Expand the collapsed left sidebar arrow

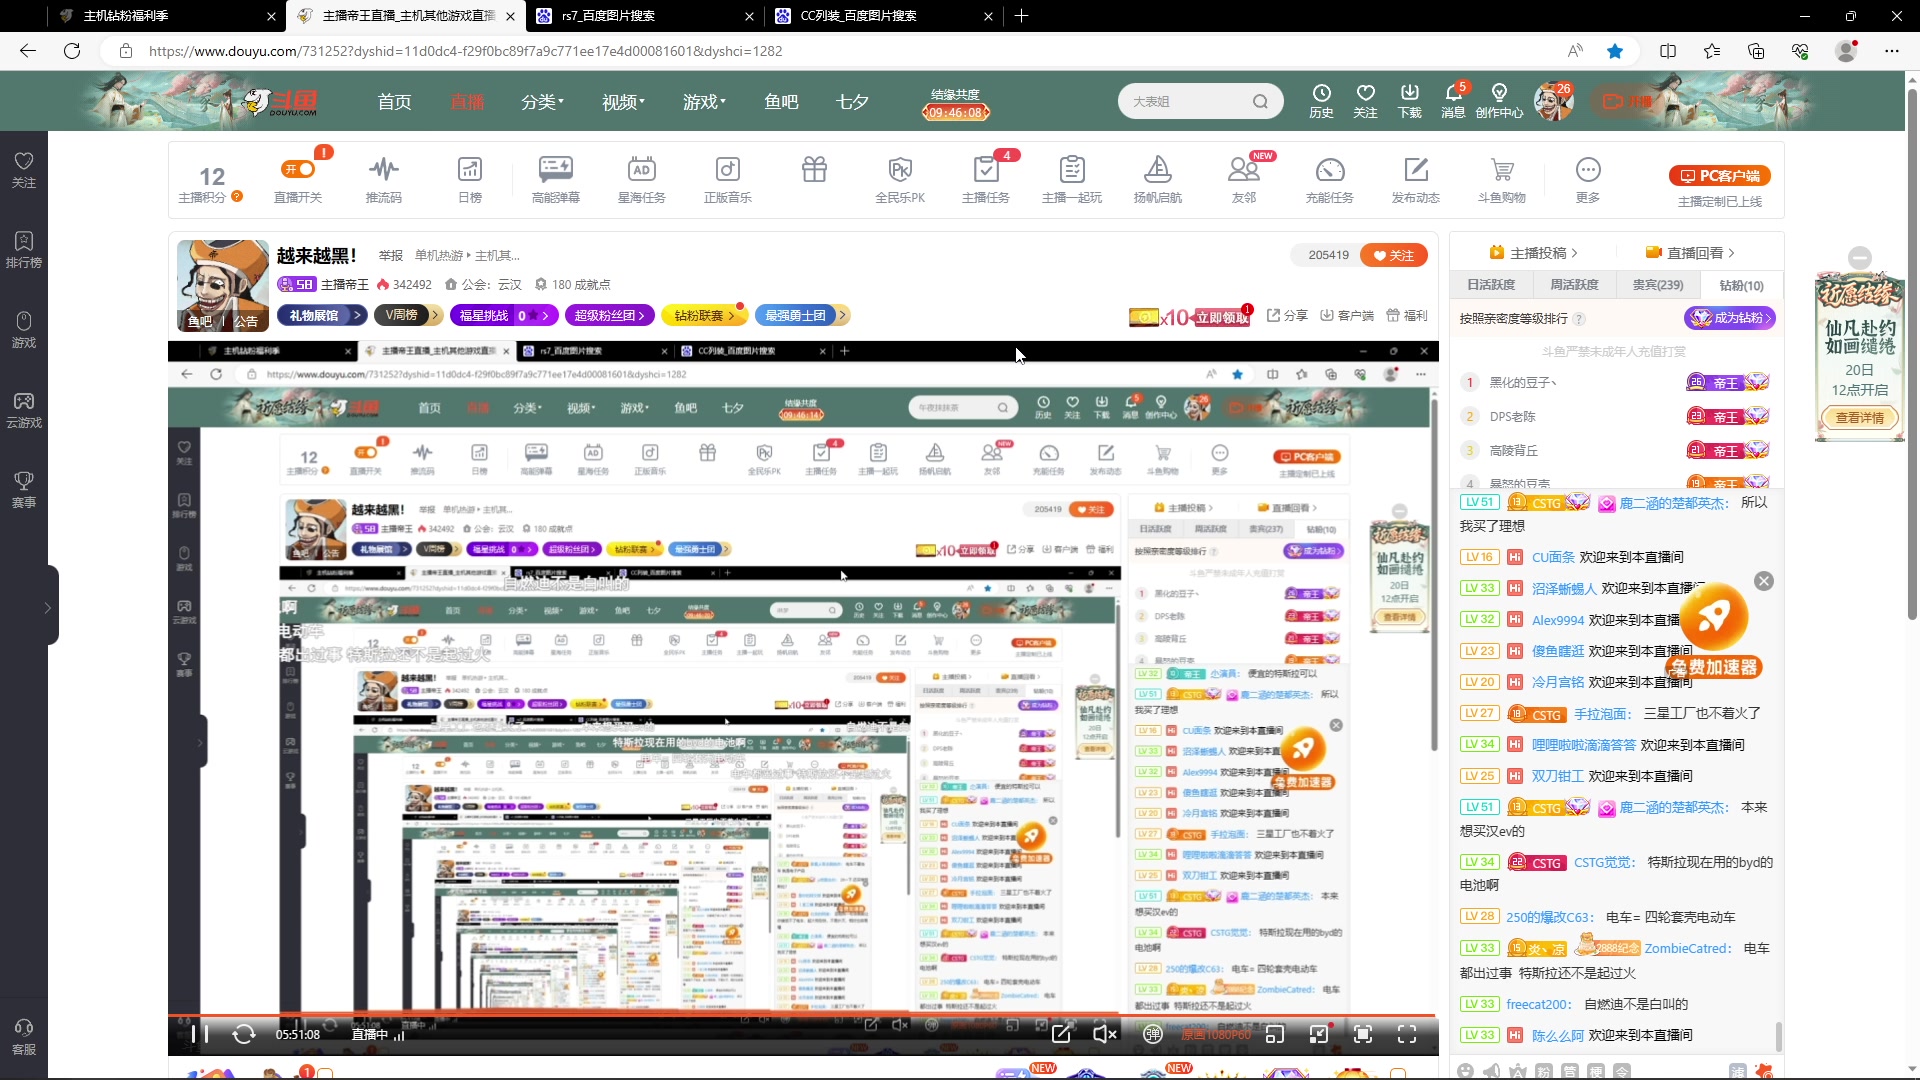point(47,607)
